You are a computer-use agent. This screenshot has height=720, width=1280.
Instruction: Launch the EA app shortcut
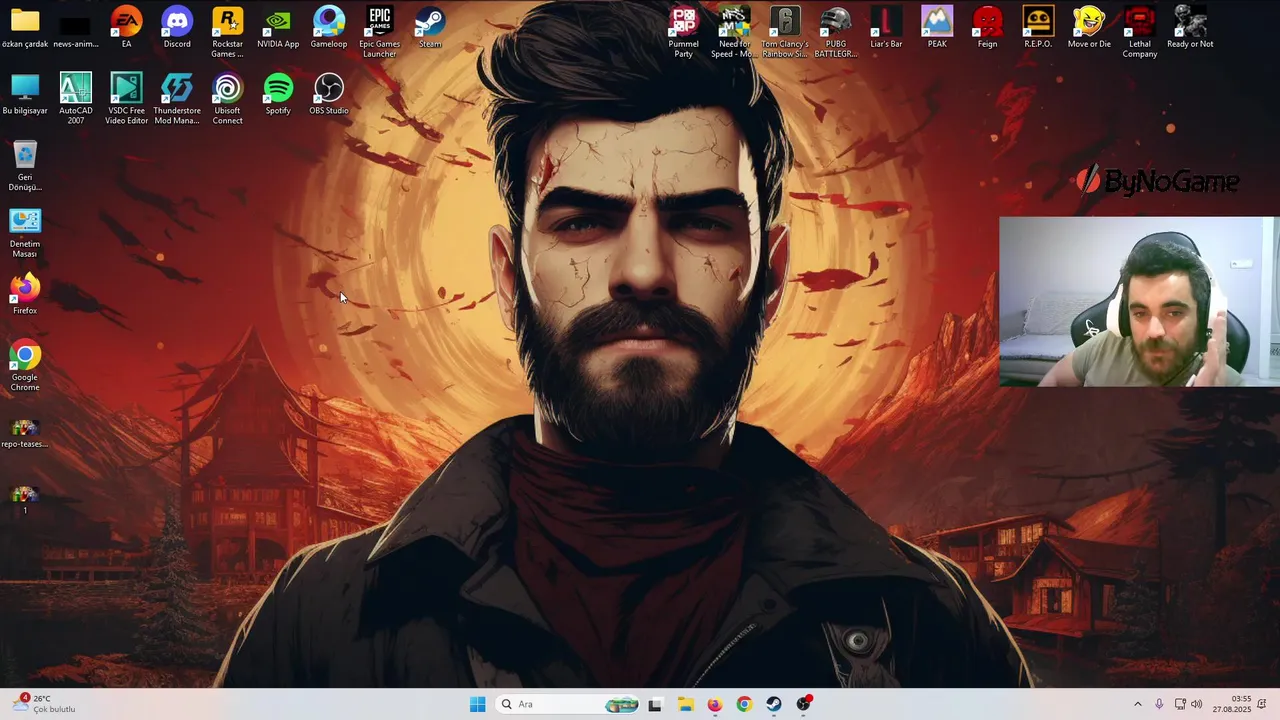pyautogui.click(x=126, y=28)
